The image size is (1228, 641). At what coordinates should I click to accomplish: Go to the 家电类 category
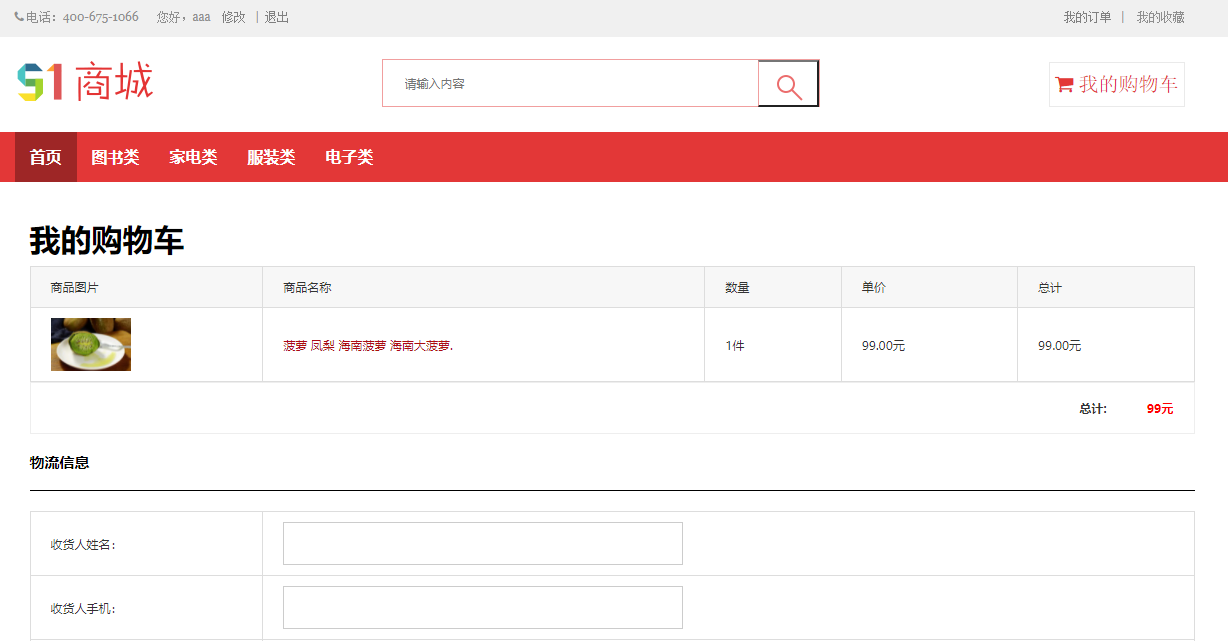coord(193,157)
